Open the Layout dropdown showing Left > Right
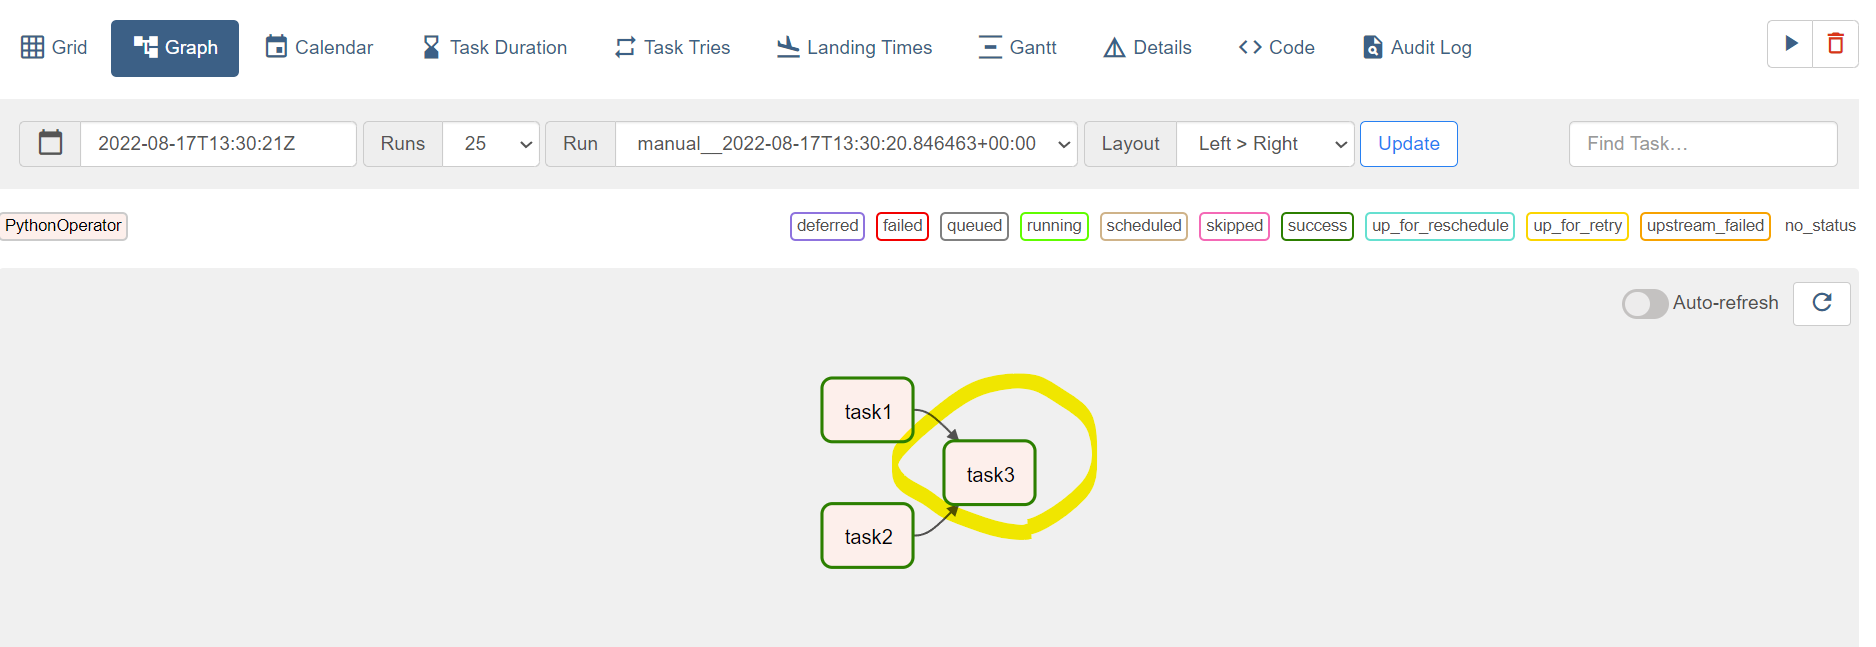Viewport: 1876px width, 647px height. (1265, 144)
